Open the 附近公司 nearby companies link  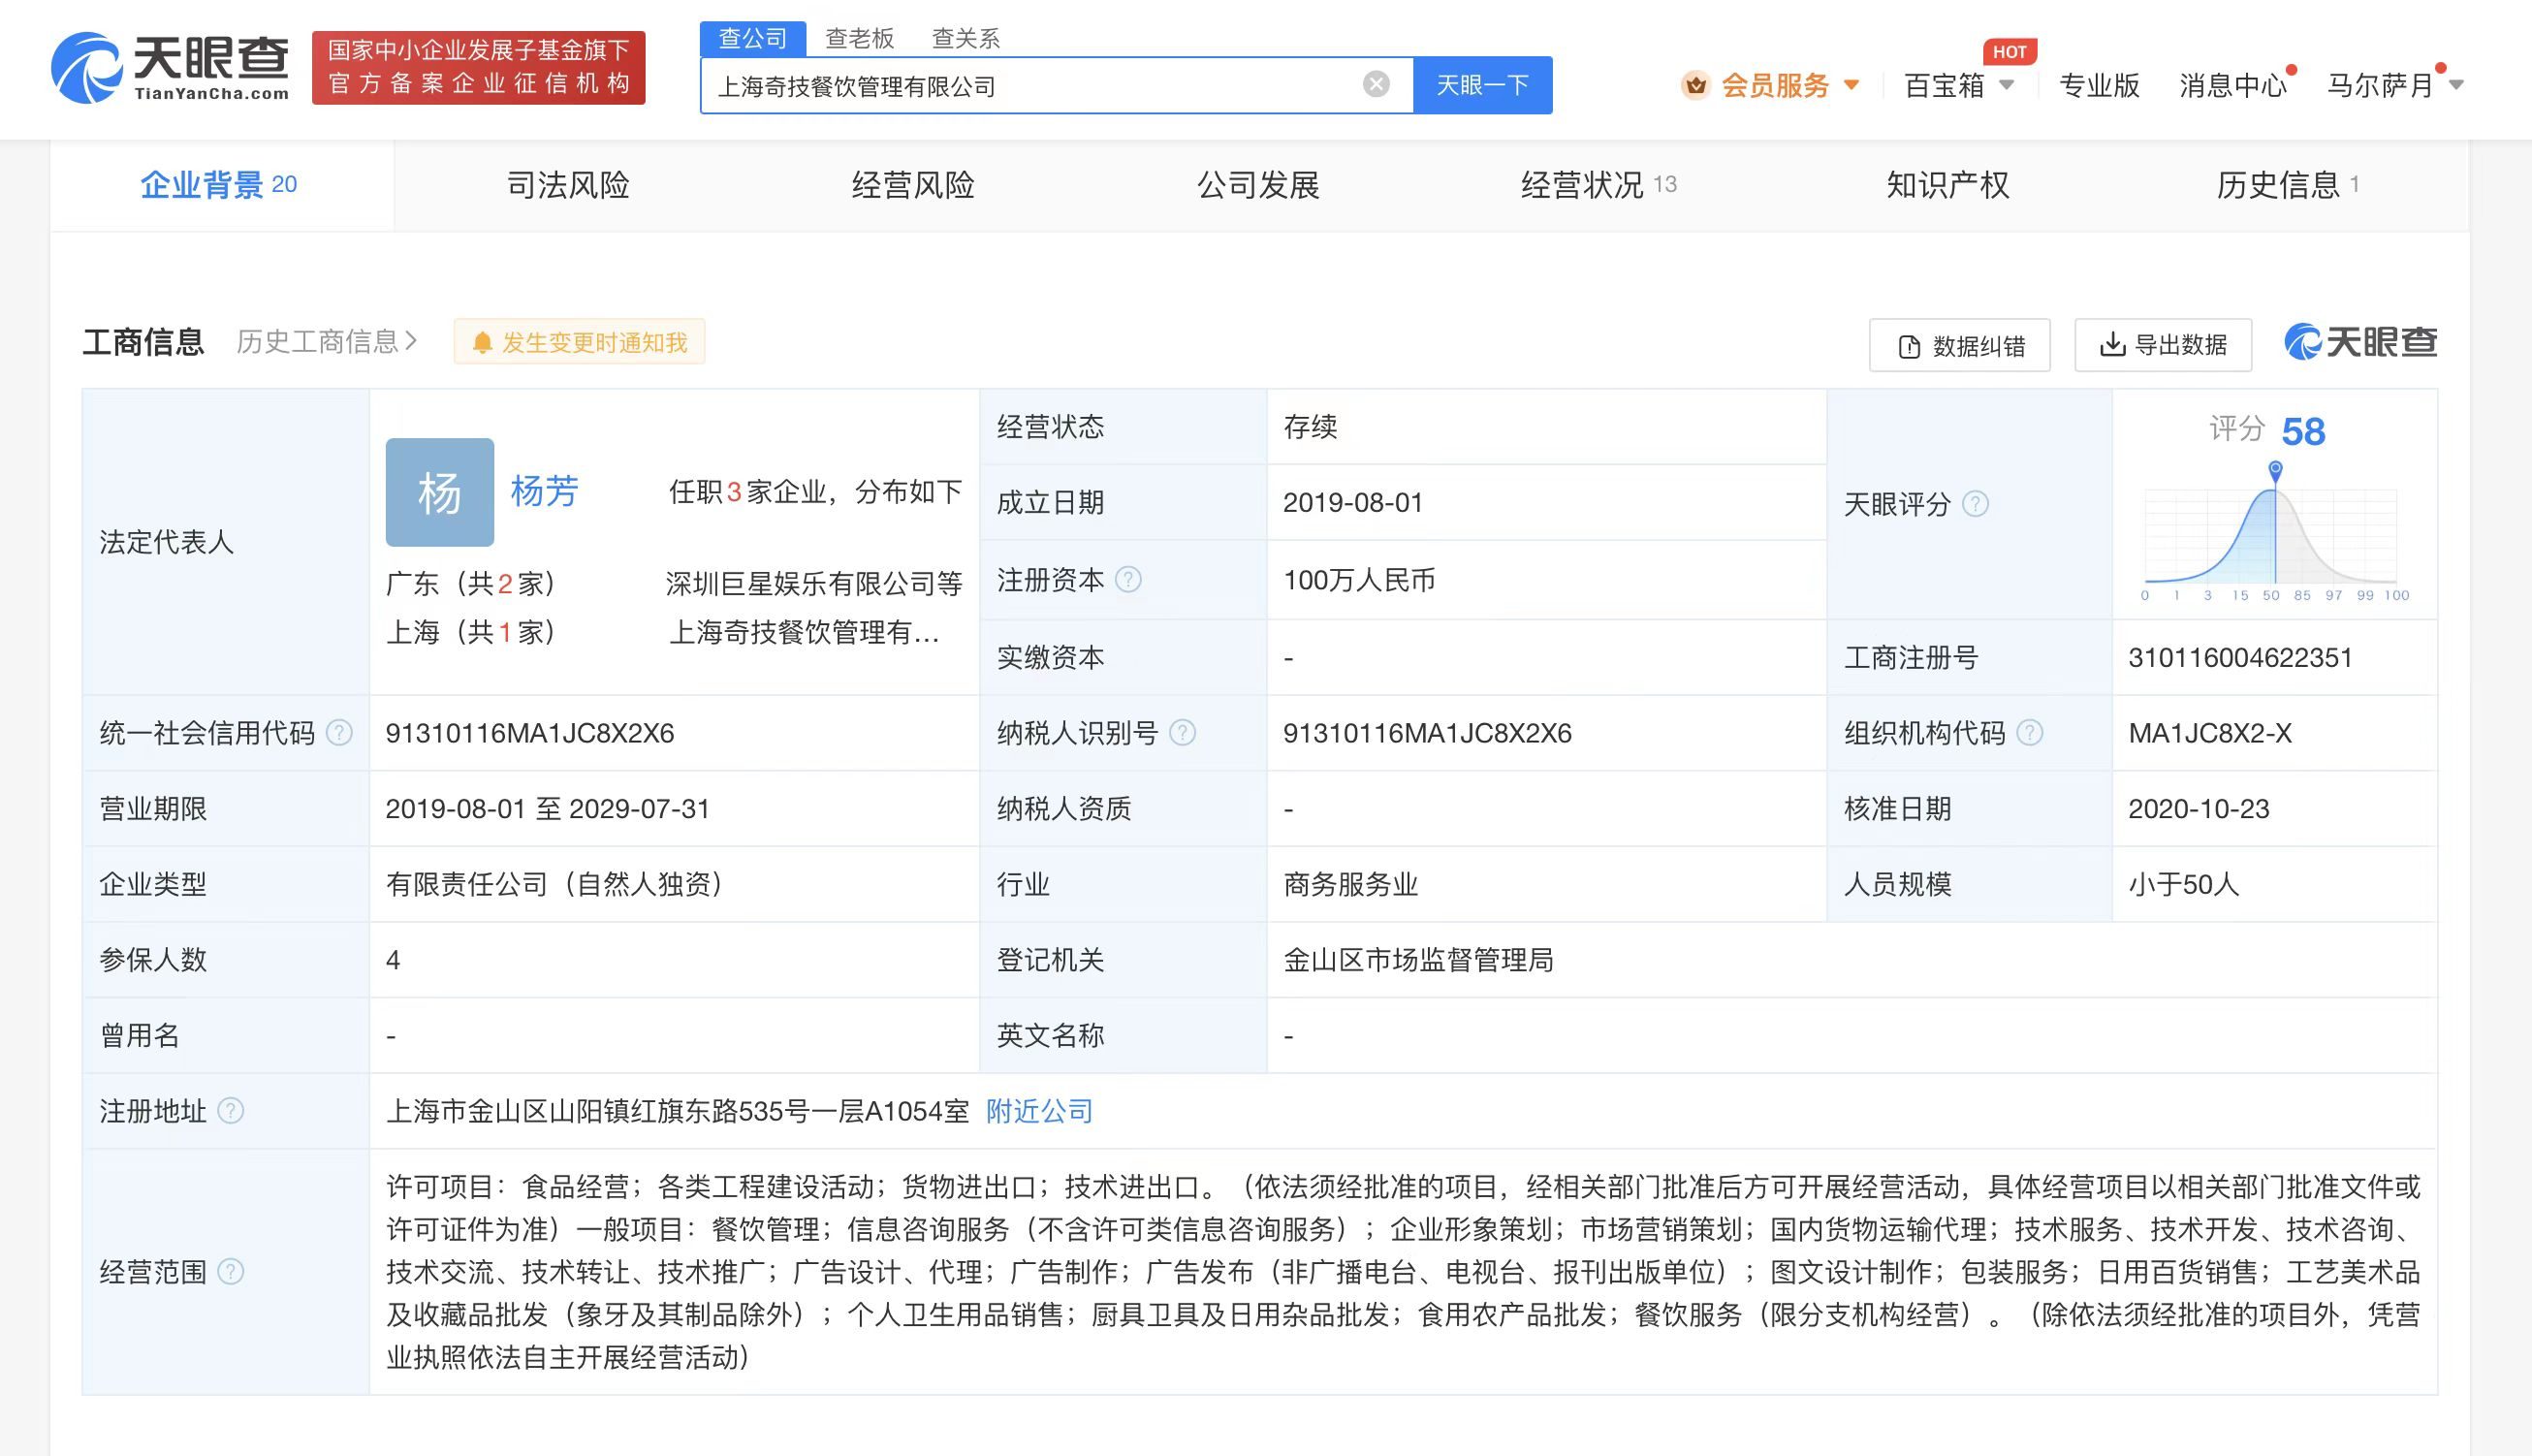click(x=1037, y=1111)
